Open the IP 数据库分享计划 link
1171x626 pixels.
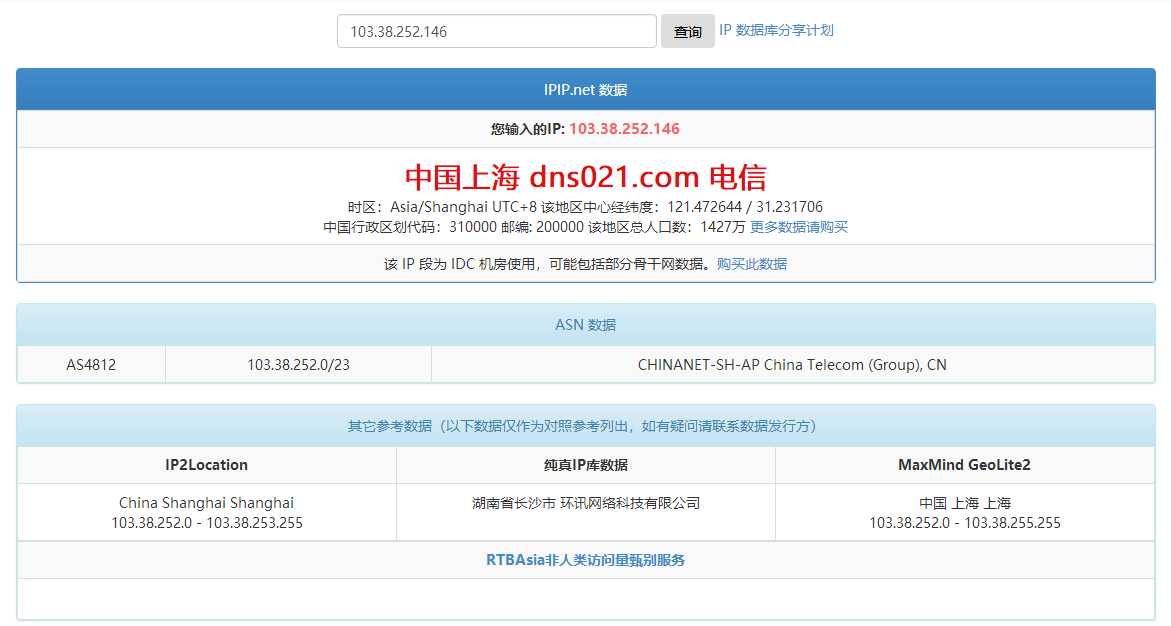[776, 31]
